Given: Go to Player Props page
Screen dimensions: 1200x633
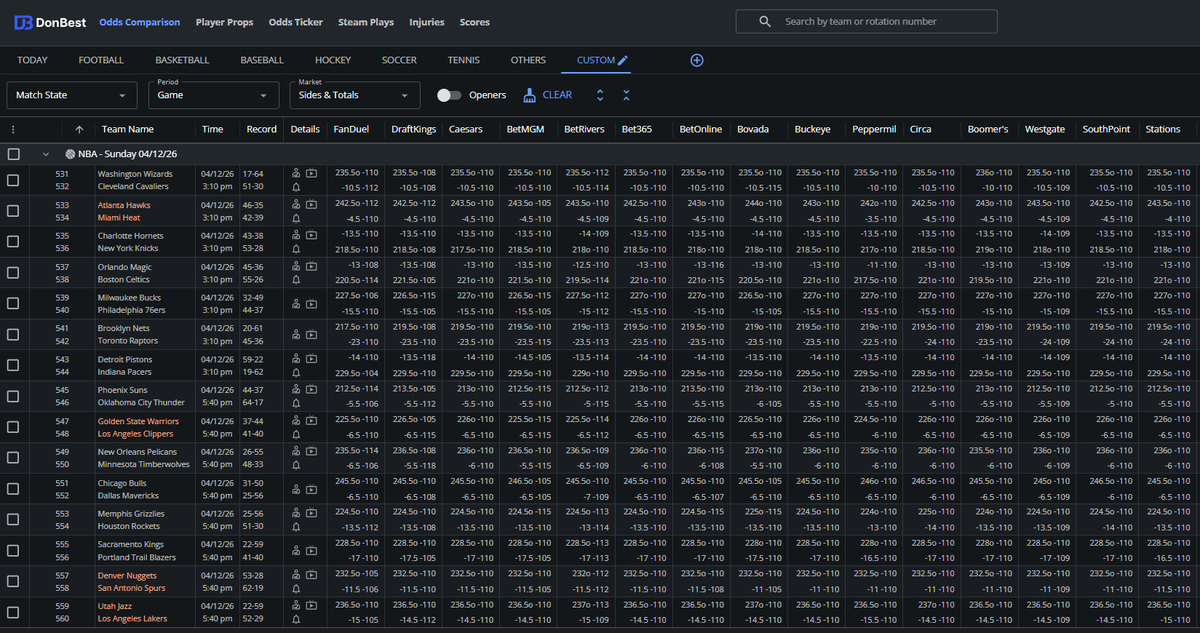Looking at the screenshot, I should (225, 22).
